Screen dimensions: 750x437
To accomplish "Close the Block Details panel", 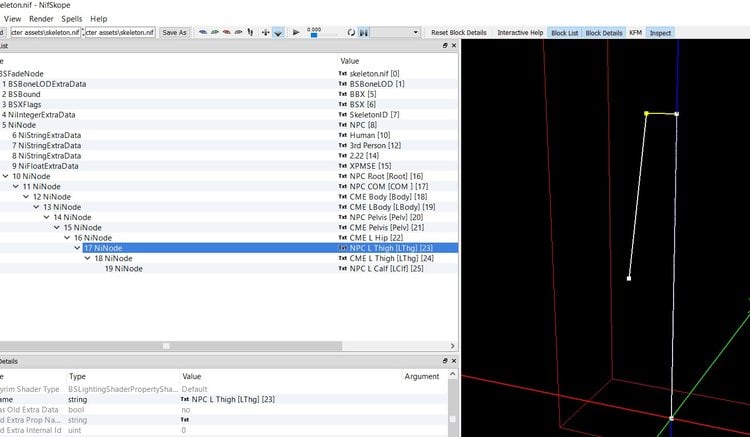I will 454,361.
